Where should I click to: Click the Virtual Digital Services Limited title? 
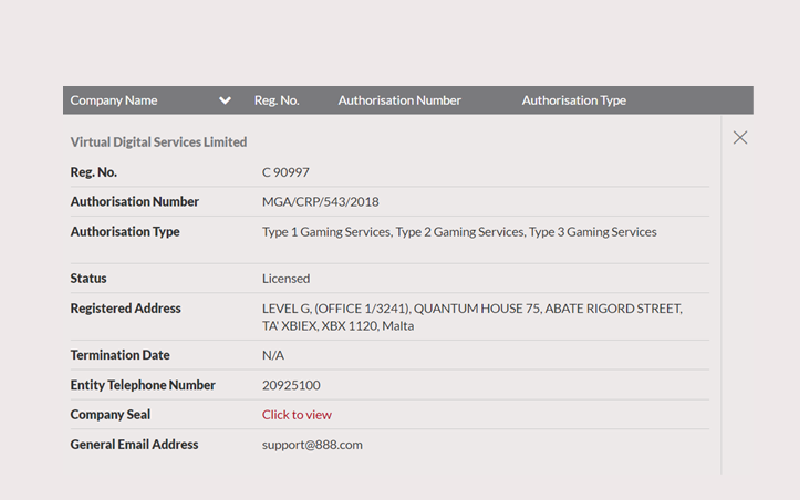159,142
